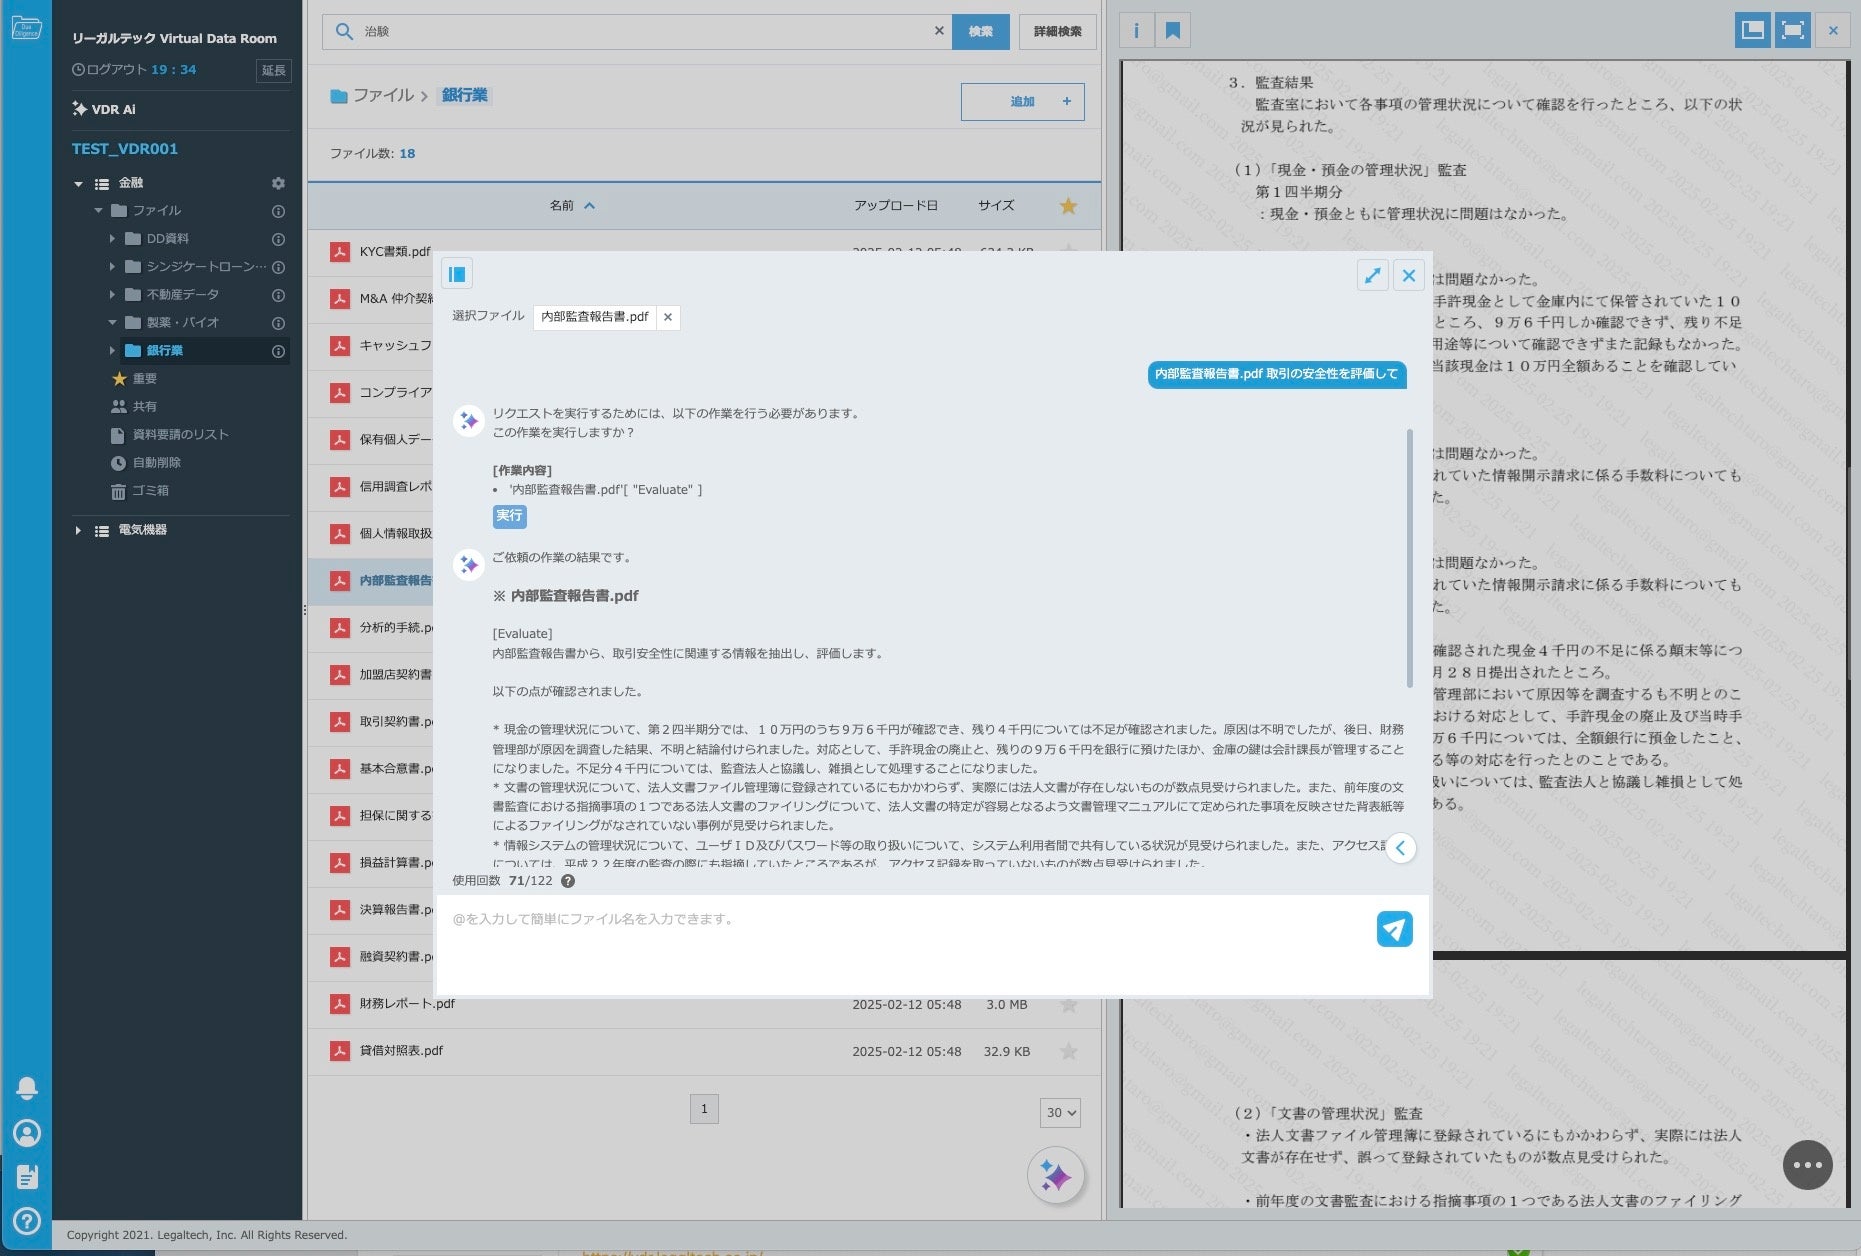Expand the AI chat dialog
The height and width of the screenshot is (1256, 1861).
1372,275
